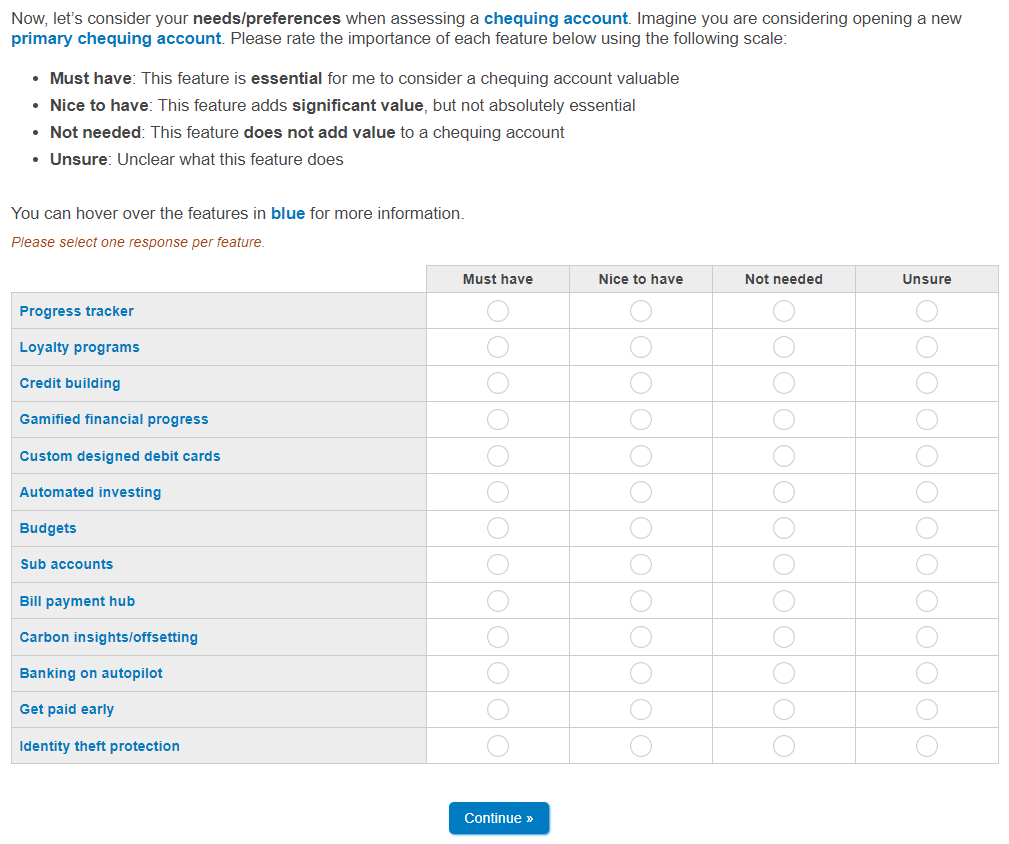
Task: Rate Carbon insights/offsetting as Not needed
Action: (x=784, y=637)
